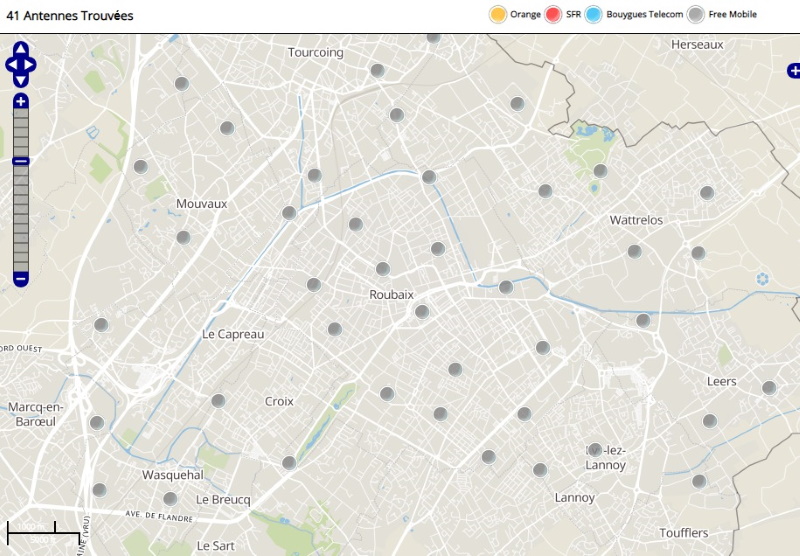Image resolution: width=800 pixels, height=556 pixels.
Task: Pan the map left with the west arrow
Action: click(x=11, y=65)
